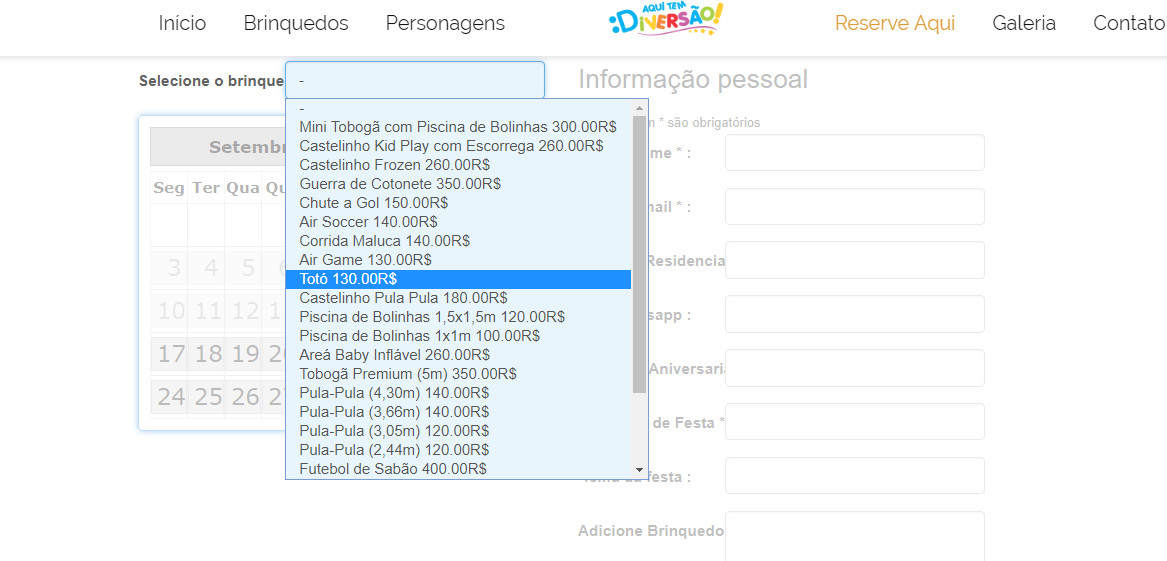Go to the Personagens page
1167x561 pixels.
(x=445, y=23)
